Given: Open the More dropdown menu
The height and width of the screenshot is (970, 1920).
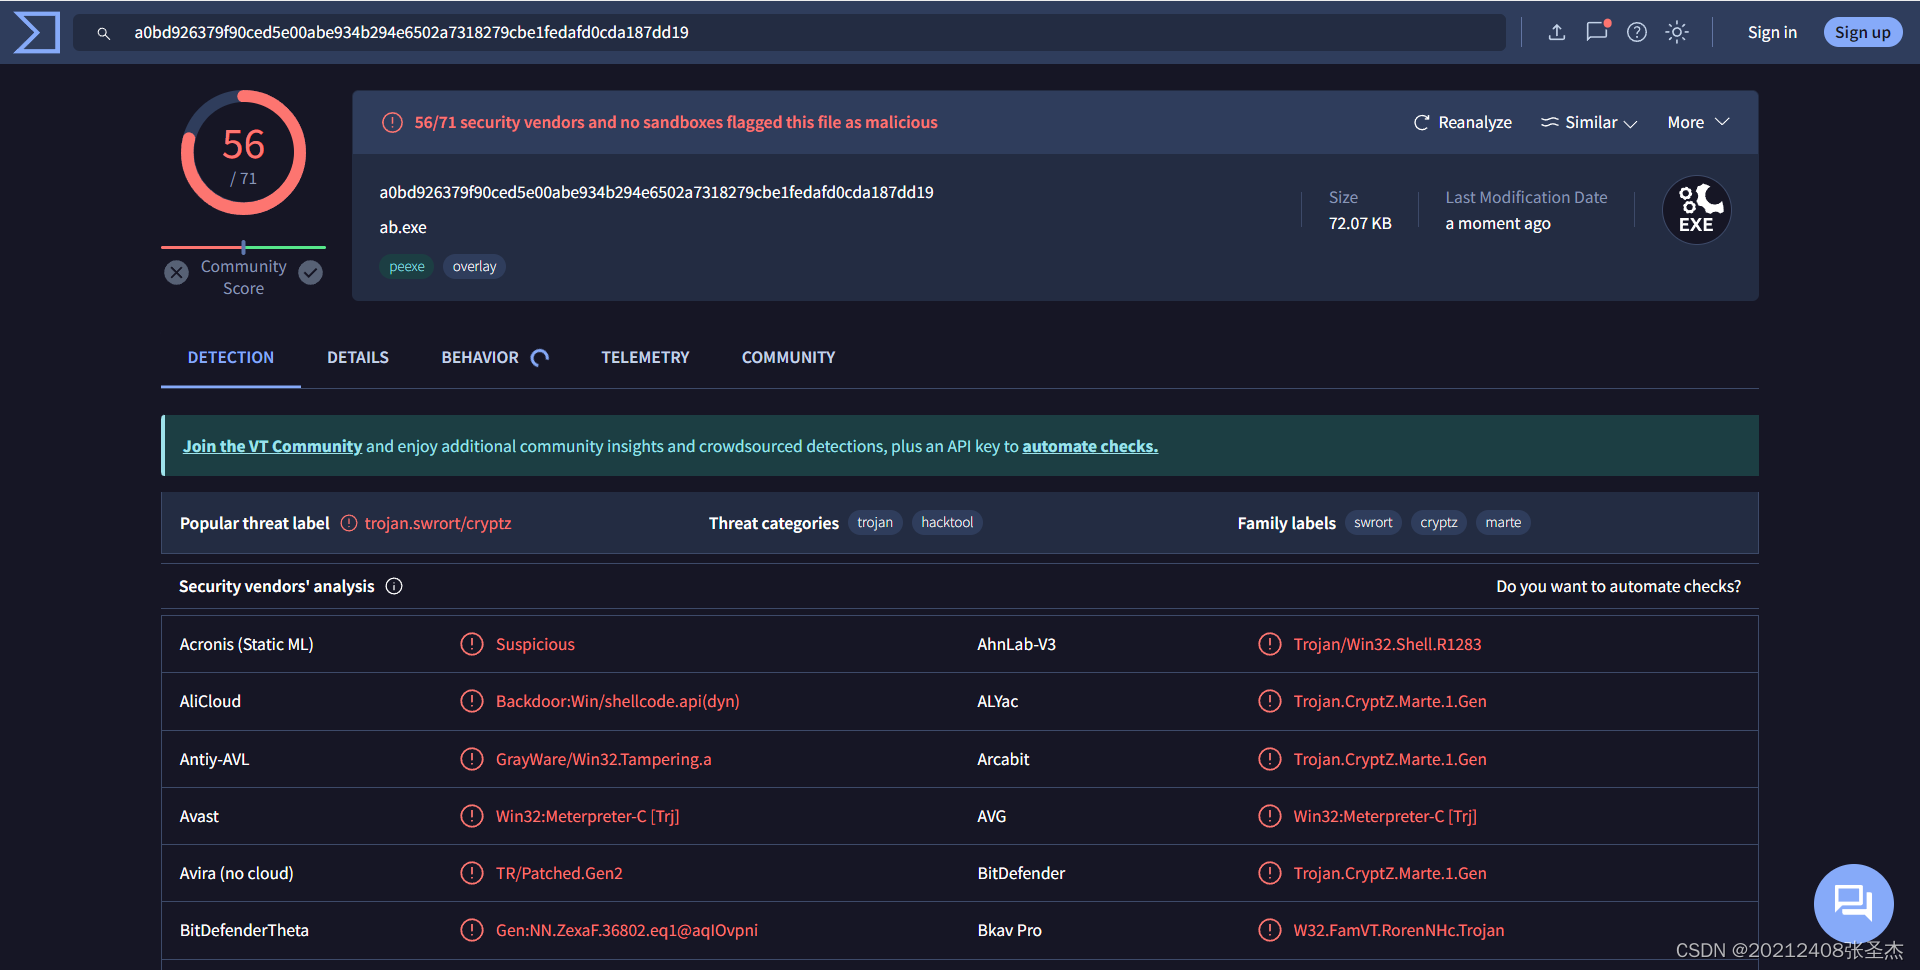Looking at the screenshot, I should [1698, 122].
